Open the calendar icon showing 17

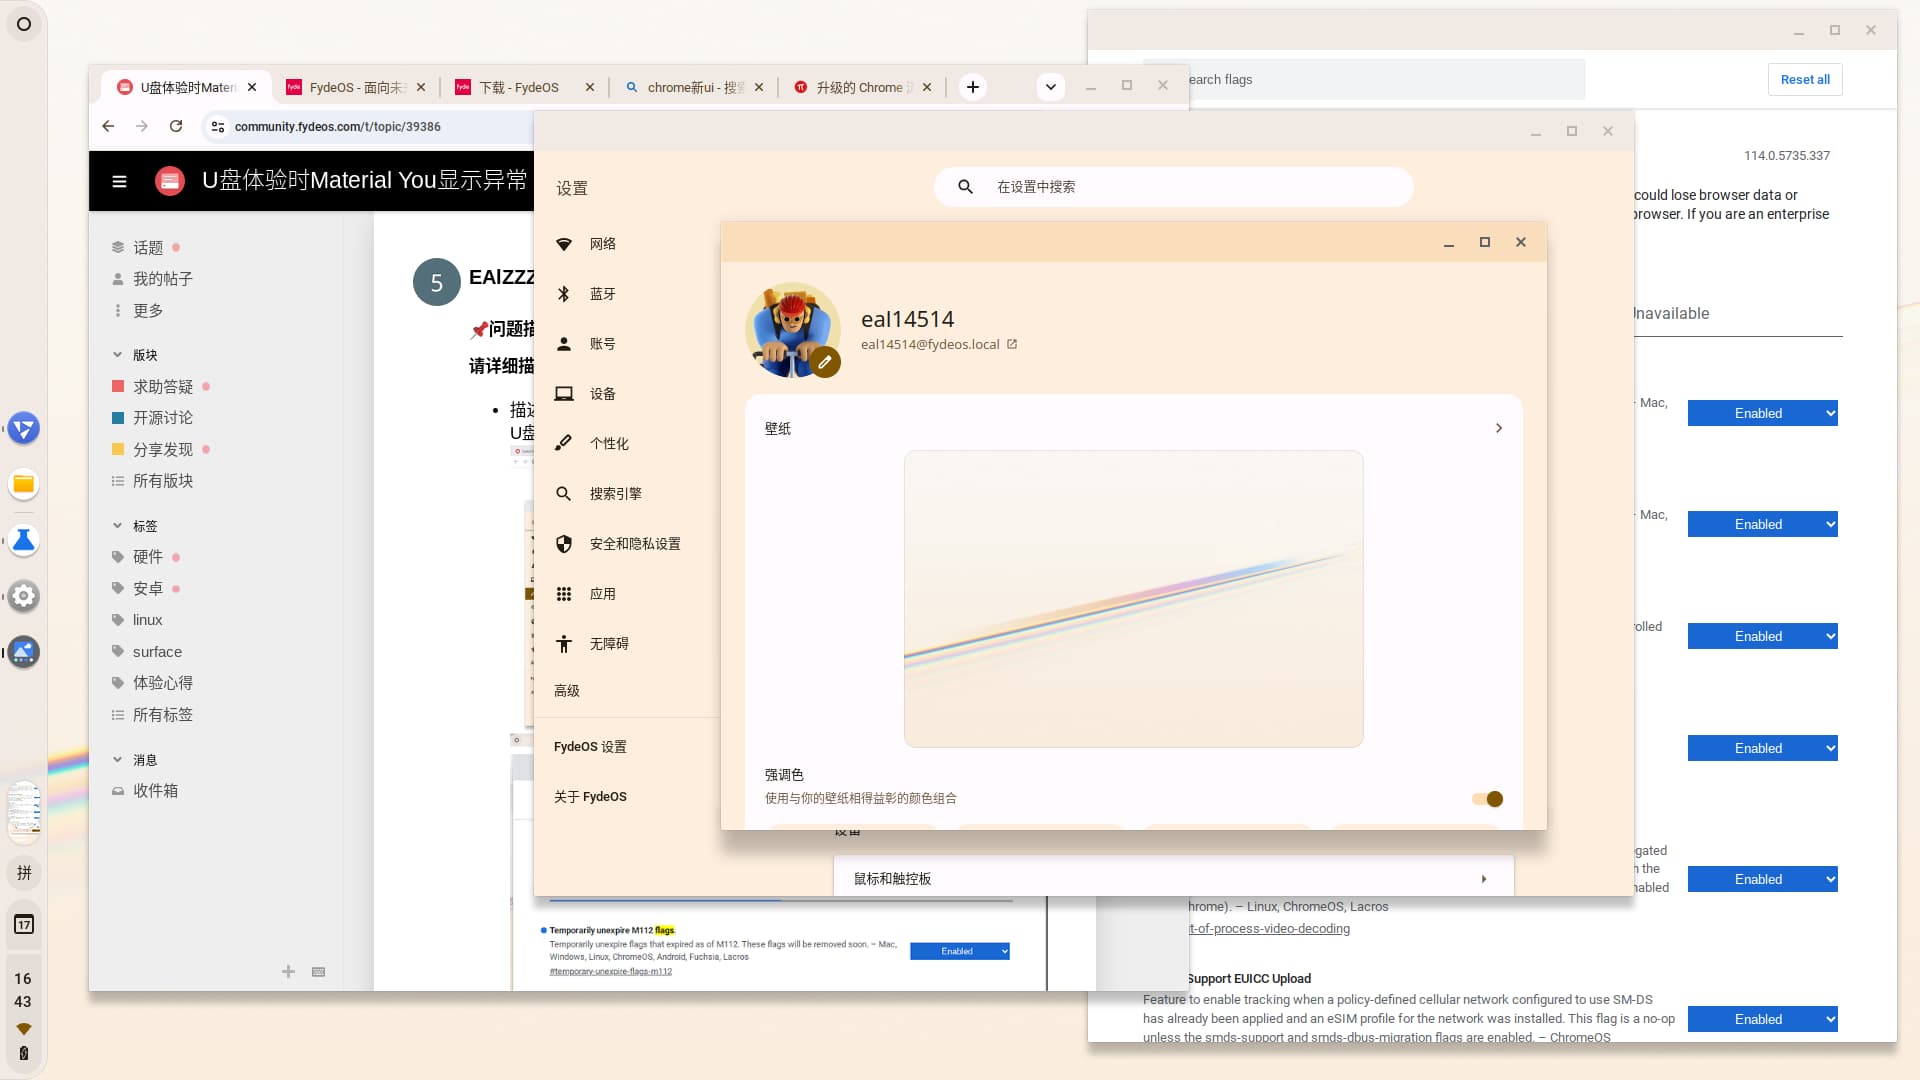click(24, 925)
